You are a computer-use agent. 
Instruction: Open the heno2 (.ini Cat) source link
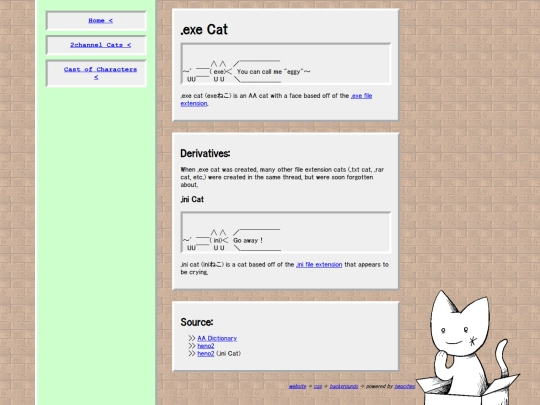(206, 353)
